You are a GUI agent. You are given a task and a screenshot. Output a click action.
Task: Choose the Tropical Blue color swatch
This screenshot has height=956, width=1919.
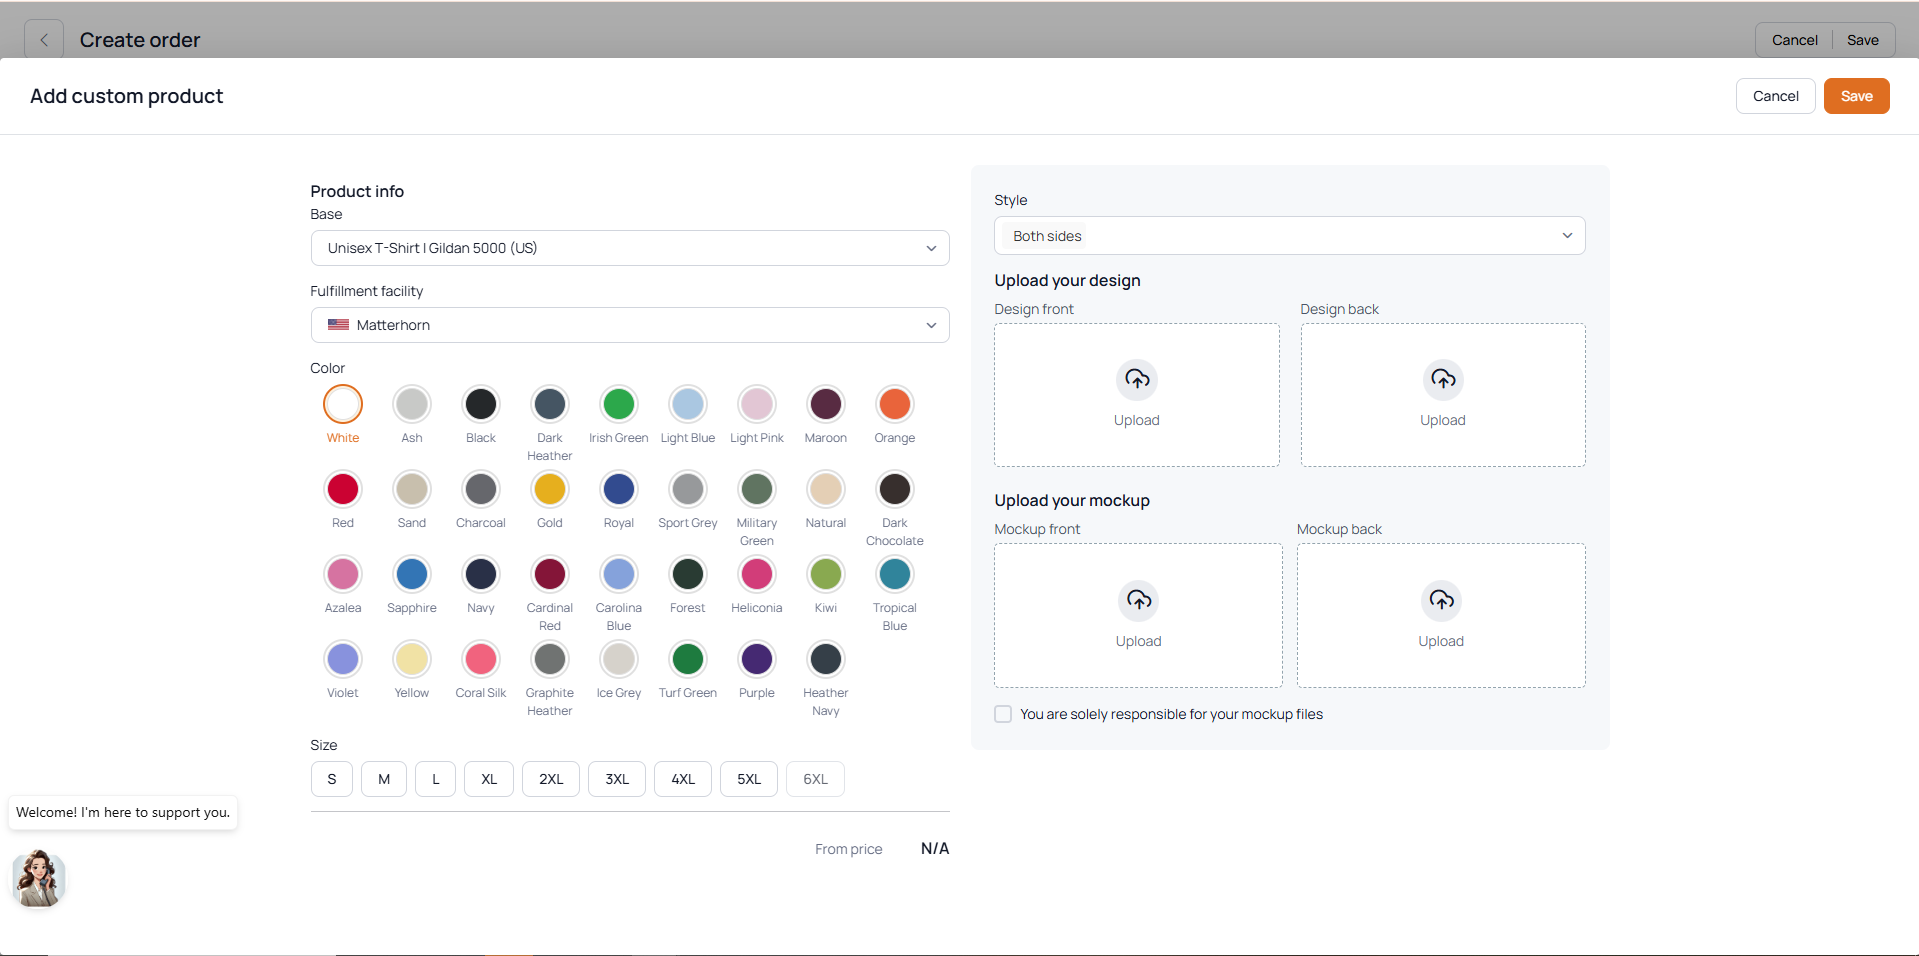pos(894,575)
